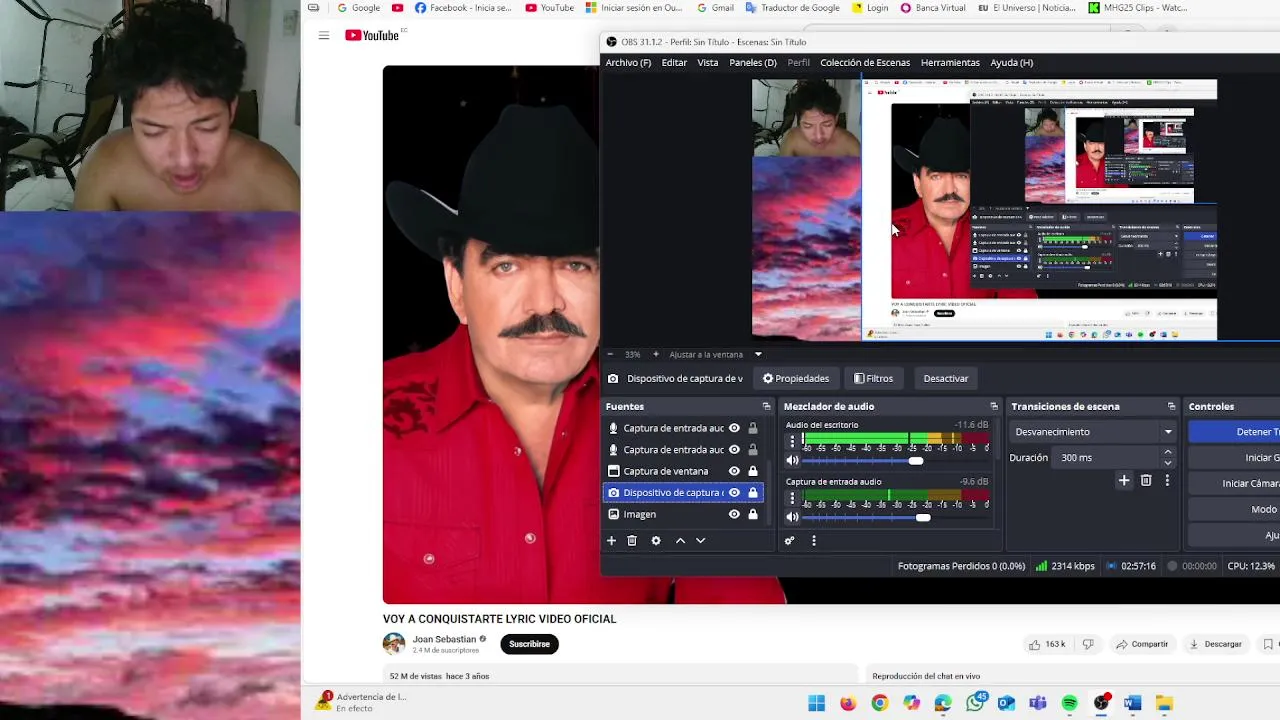The height and width of the screenshot is (720, 1280).
Task: Open audio mixer three-dot menu at bottom
Action: point(814,540)
